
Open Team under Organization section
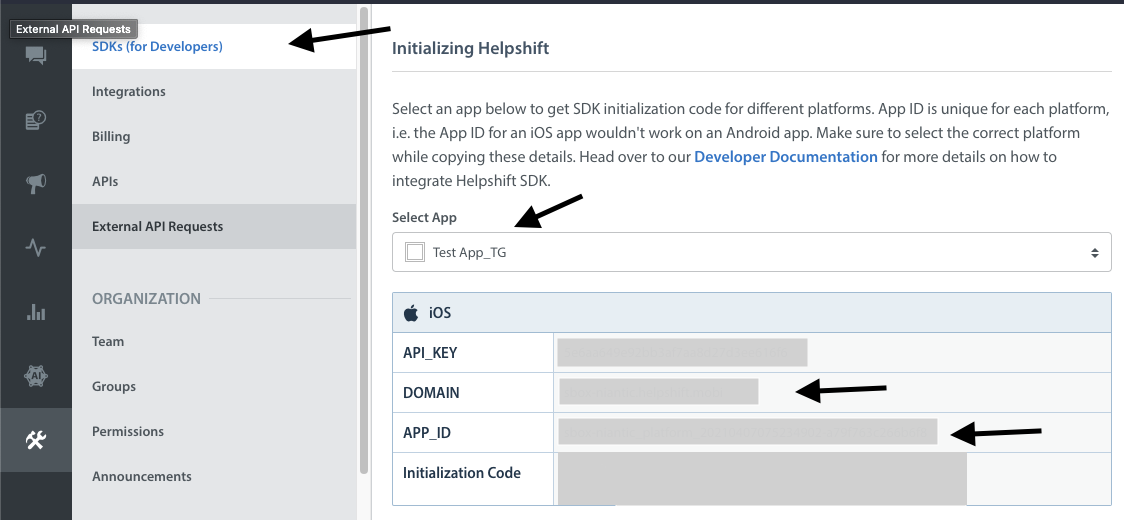(x=108, y=341)
